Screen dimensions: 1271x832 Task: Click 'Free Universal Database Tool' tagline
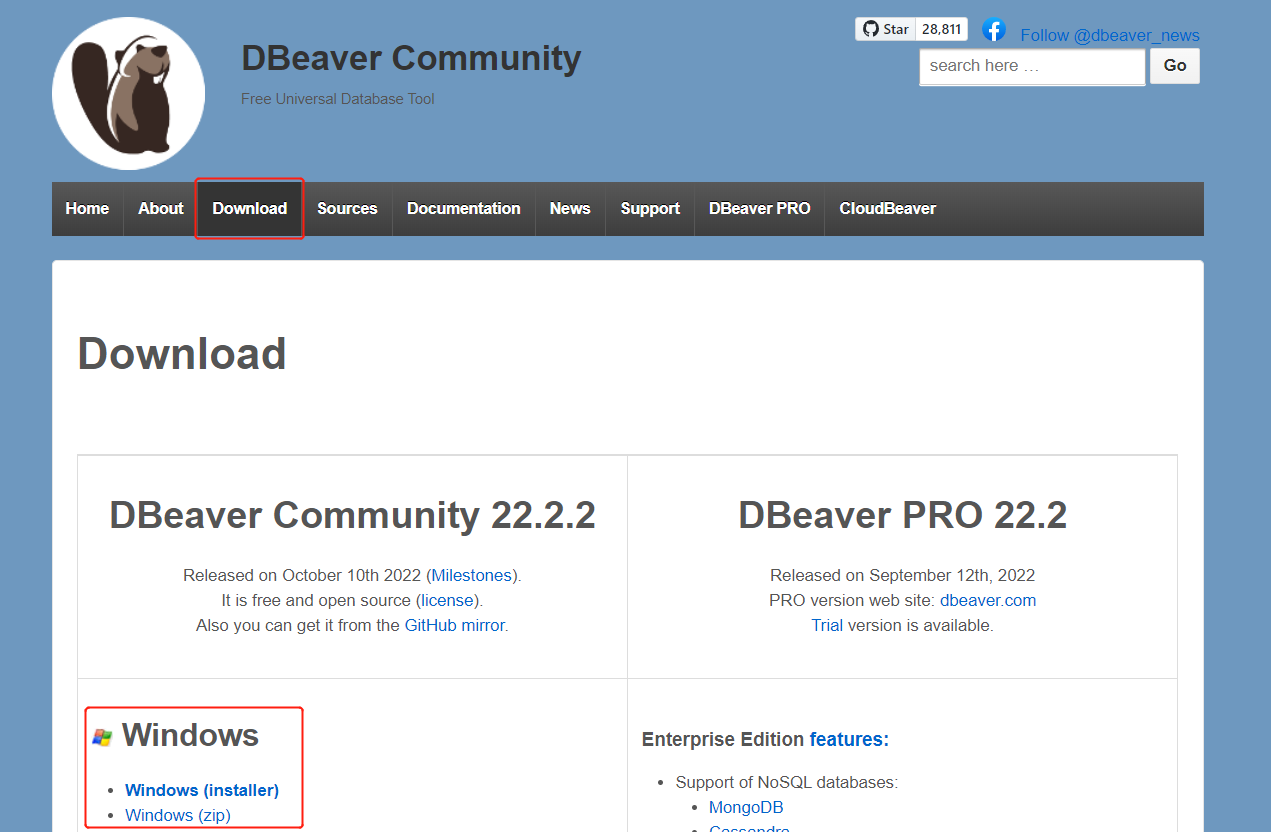[338, 99]
